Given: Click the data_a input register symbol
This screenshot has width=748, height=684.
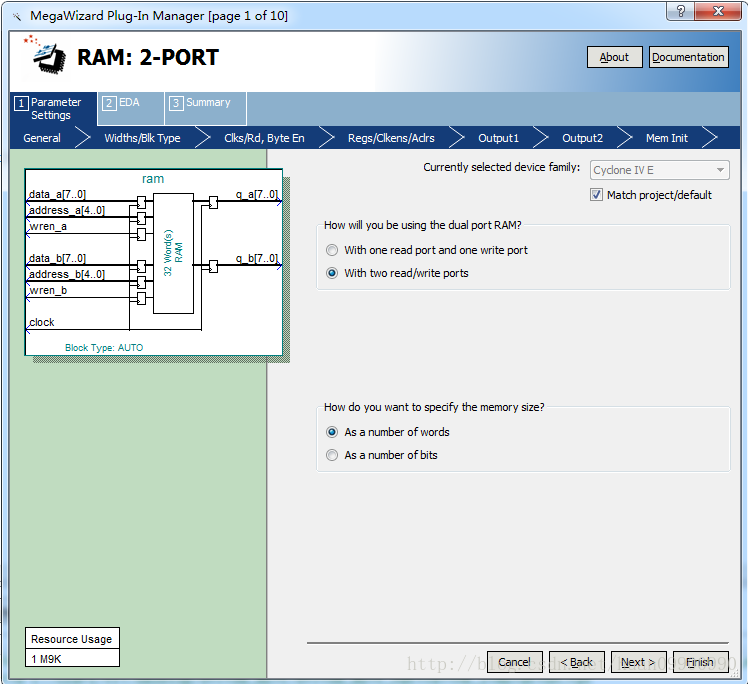Looking at the screenshot, I should pyautogui.click(x=141, y=202).
